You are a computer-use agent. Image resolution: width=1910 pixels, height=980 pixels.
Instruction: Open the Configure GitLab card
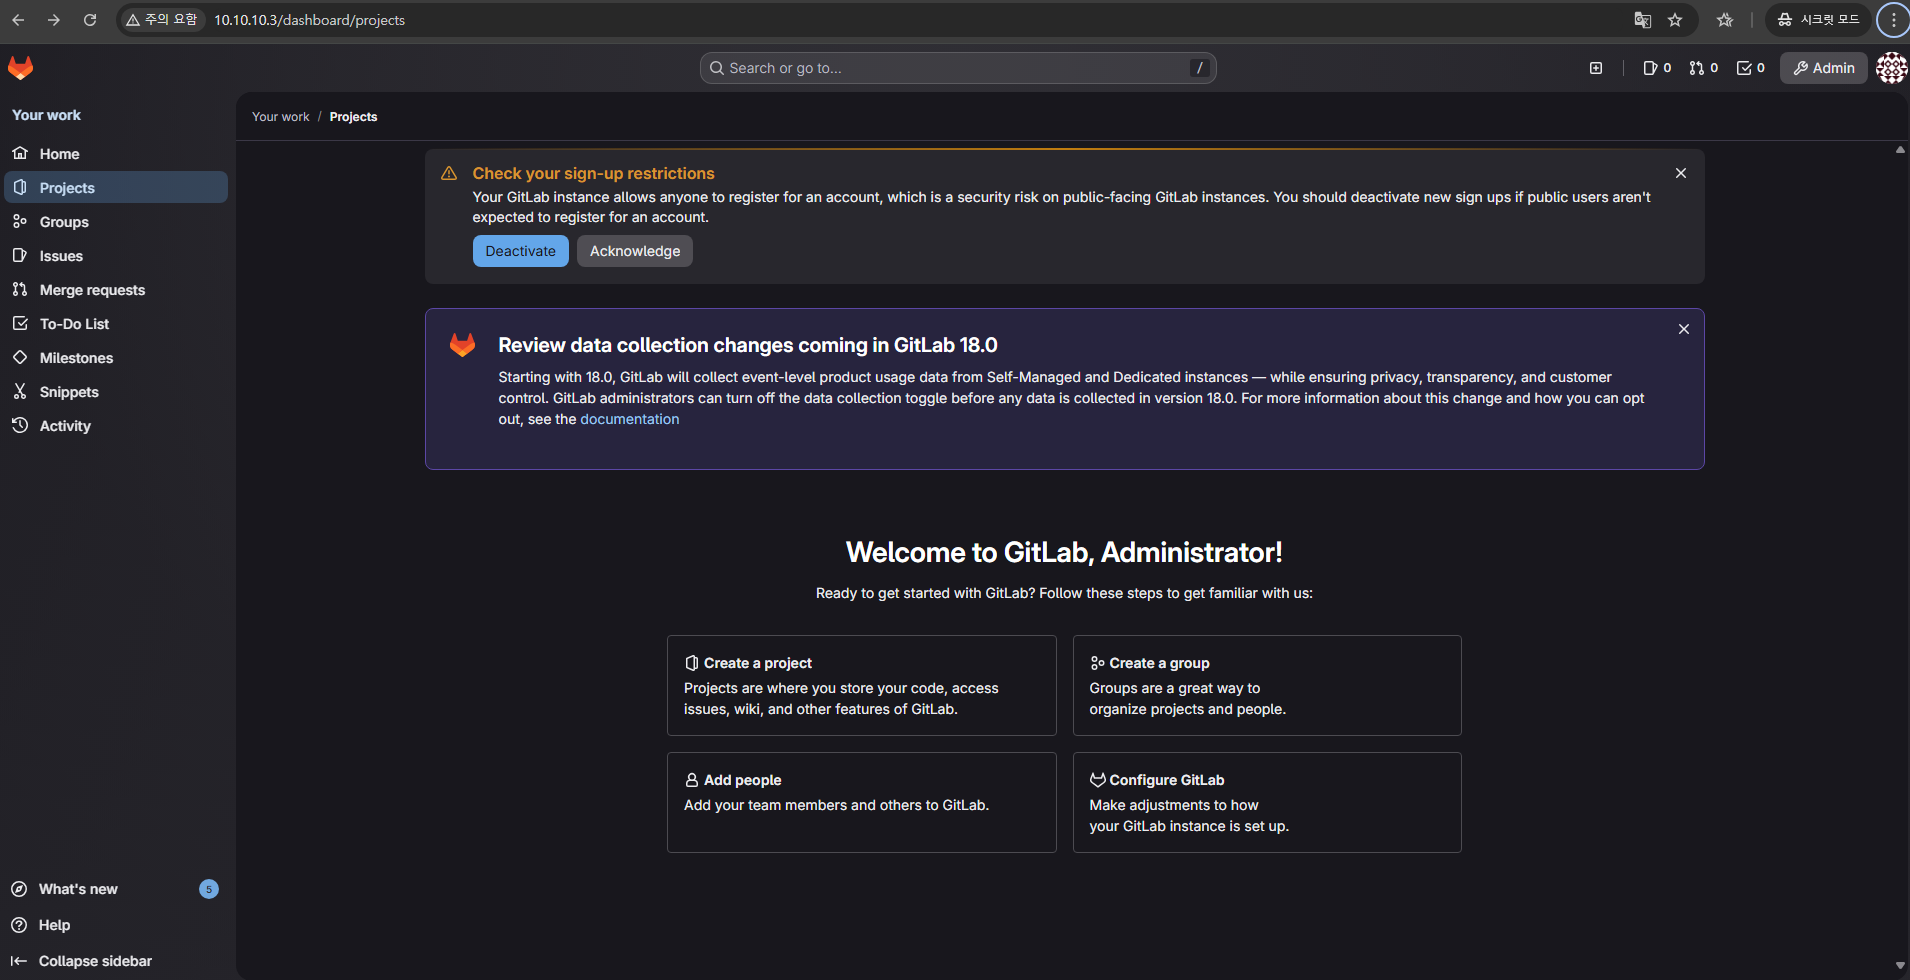point(1267,802)
